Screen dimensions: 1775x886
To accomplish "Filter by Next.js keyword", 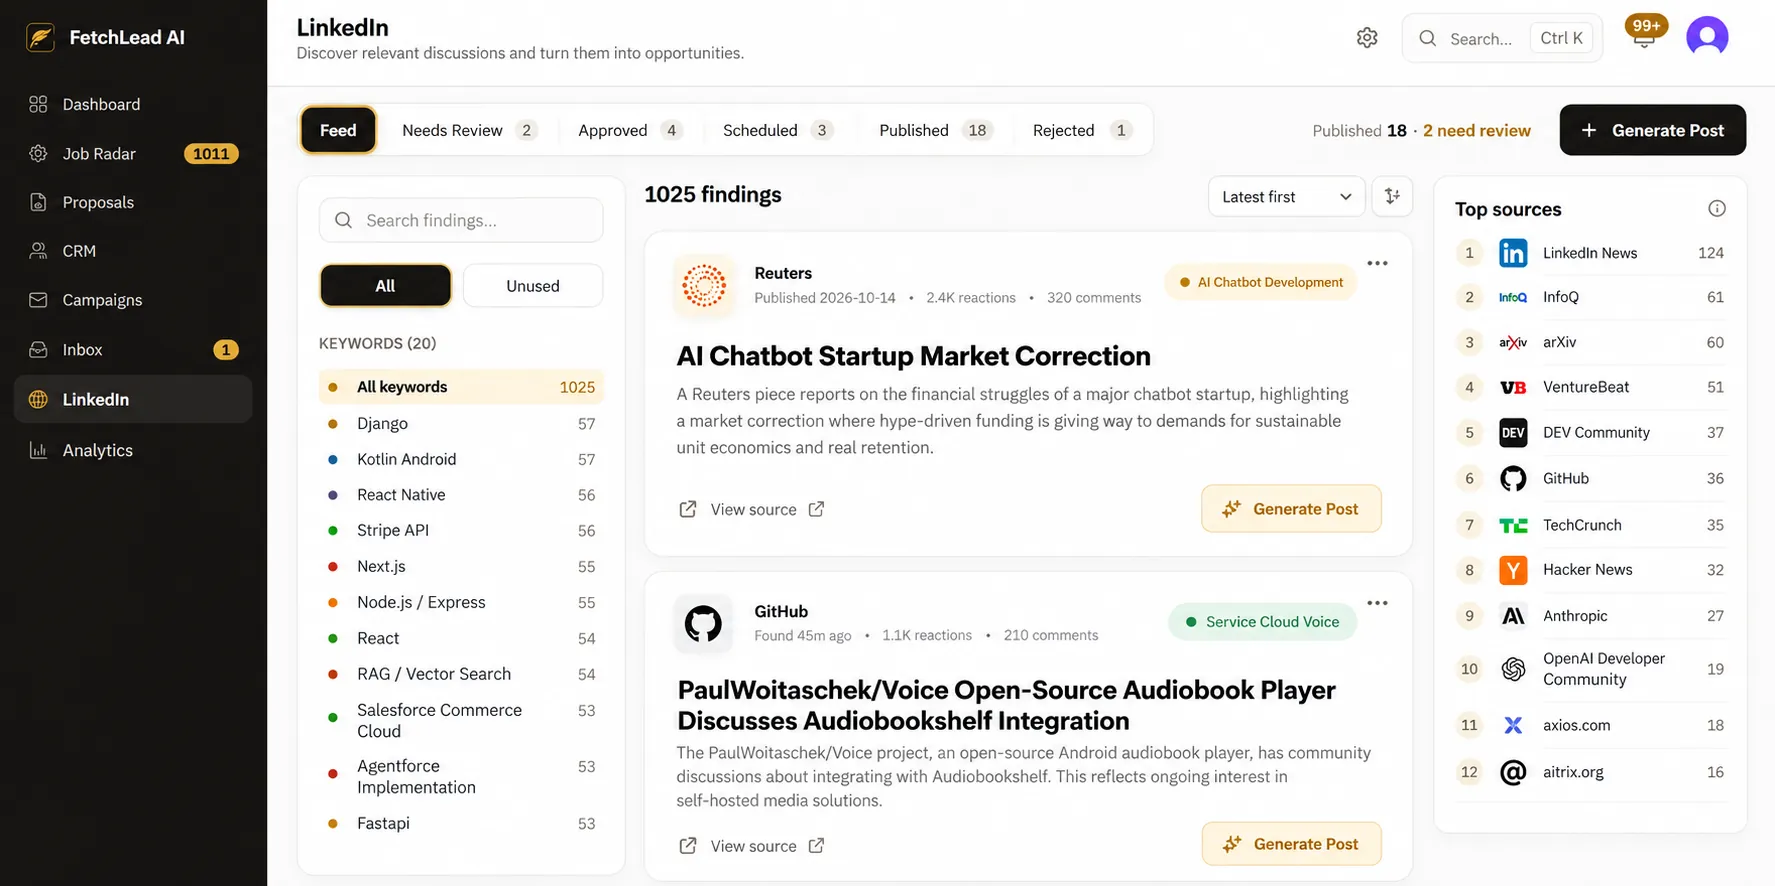I will click(461, 566).
